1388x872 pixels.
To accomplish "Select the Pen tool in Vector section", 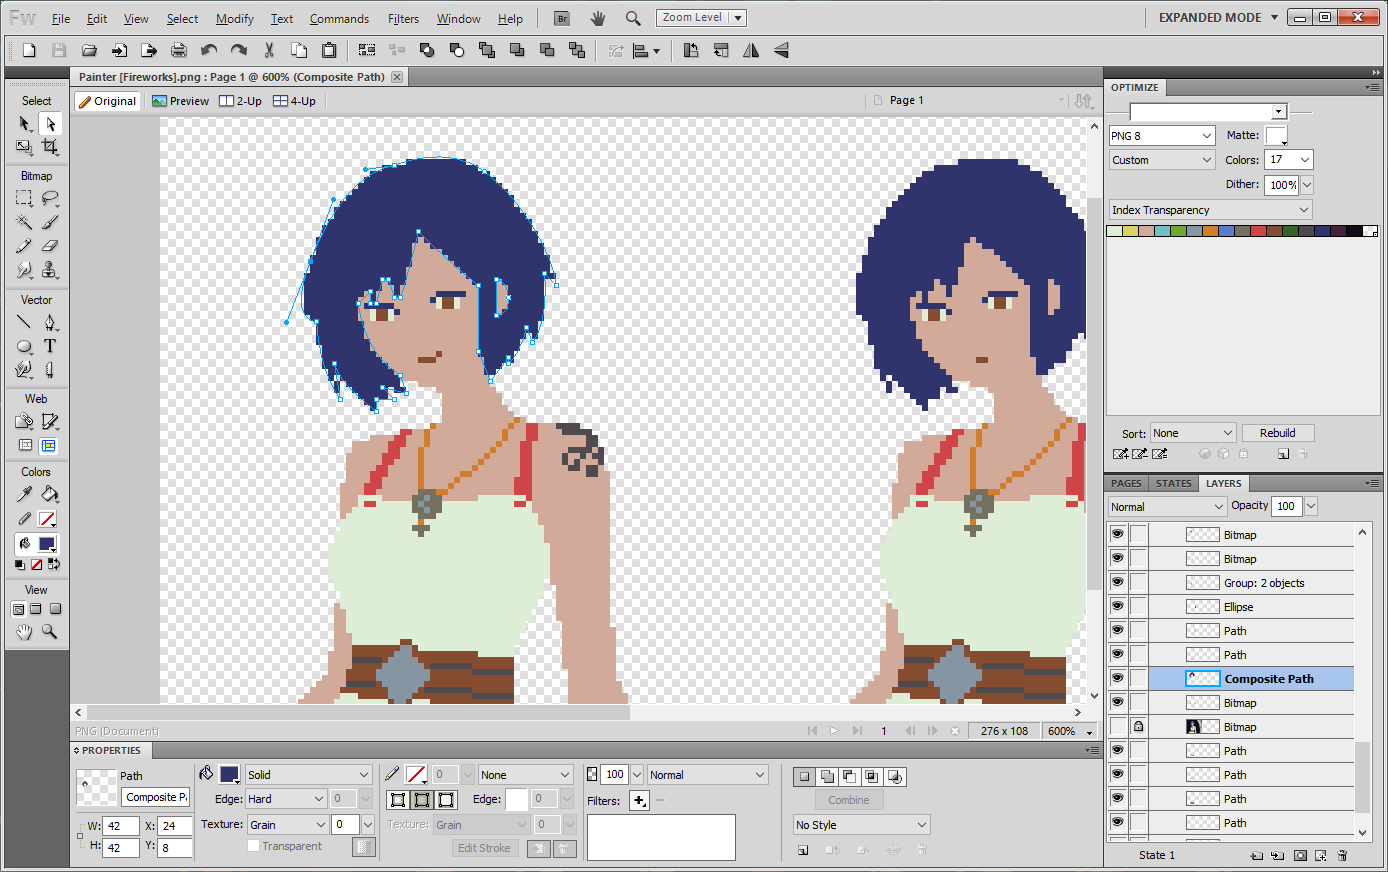I will point(49,322).
